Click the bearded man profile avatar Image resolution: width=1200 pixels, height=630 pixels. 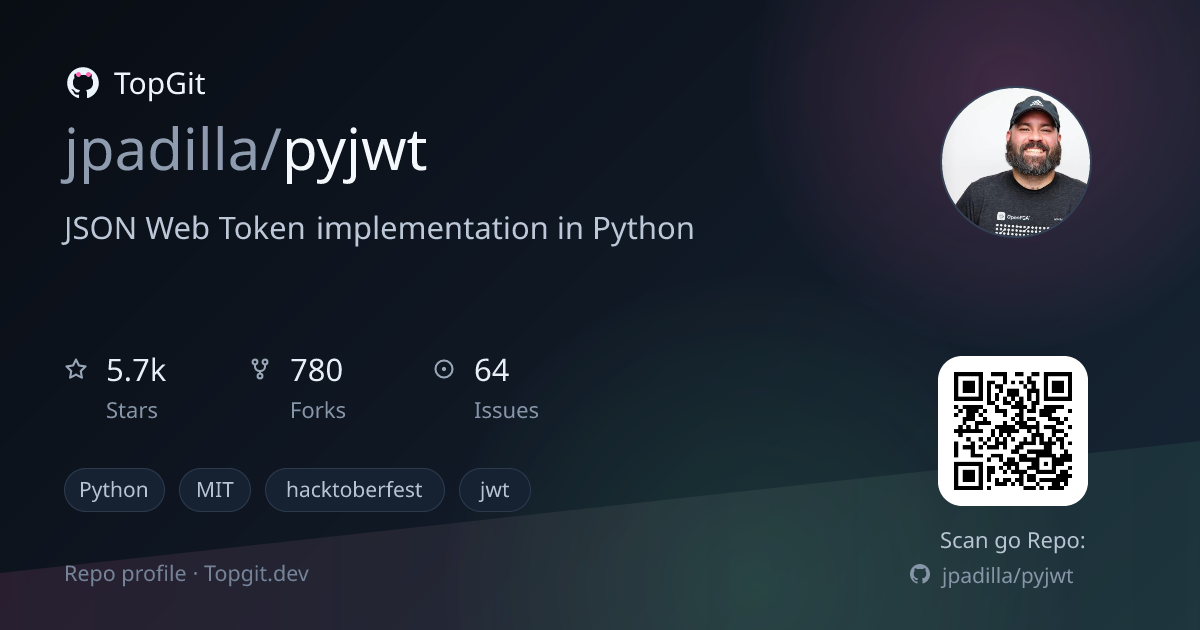pyautogui.click(x=1016, y=162)
